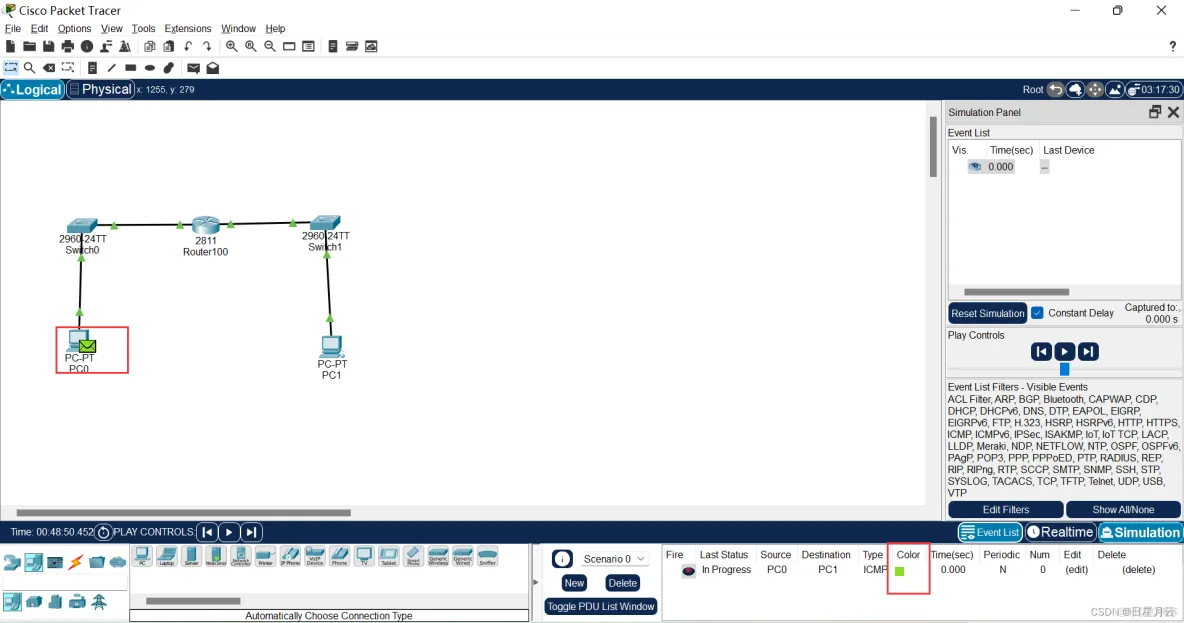Open the File menu

(13, 29)
